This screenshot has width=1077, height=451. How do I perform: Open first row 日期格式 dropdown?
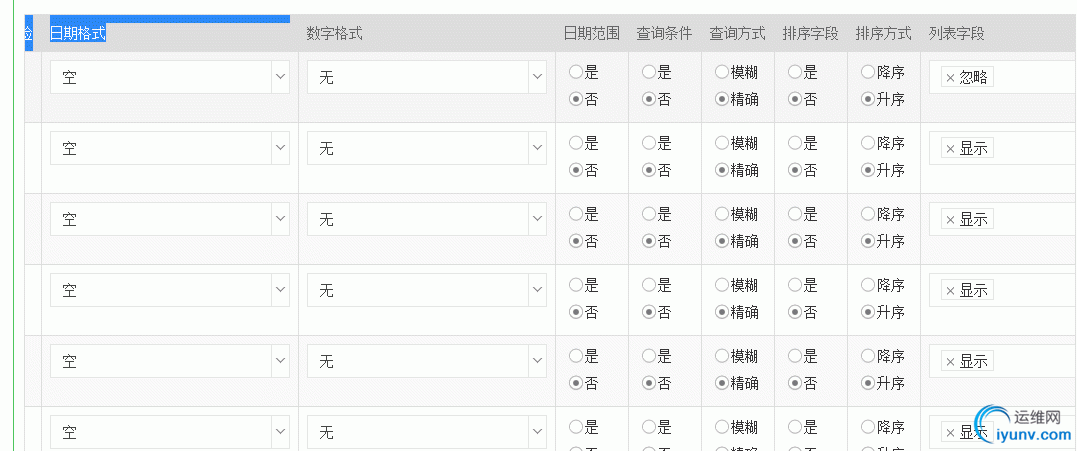point(169,78)
